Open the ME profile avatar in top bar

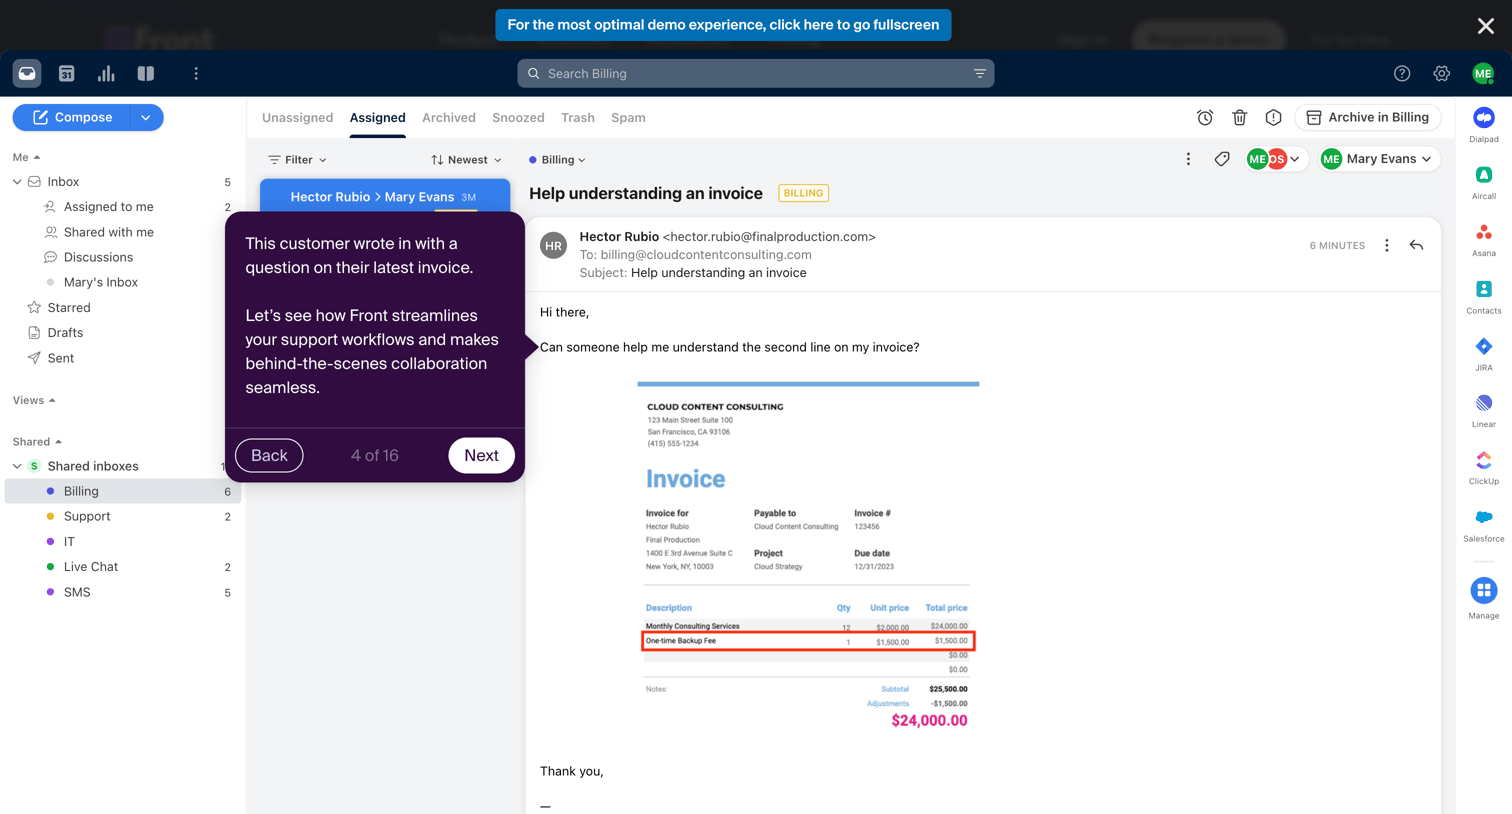tap(1483, 73)
